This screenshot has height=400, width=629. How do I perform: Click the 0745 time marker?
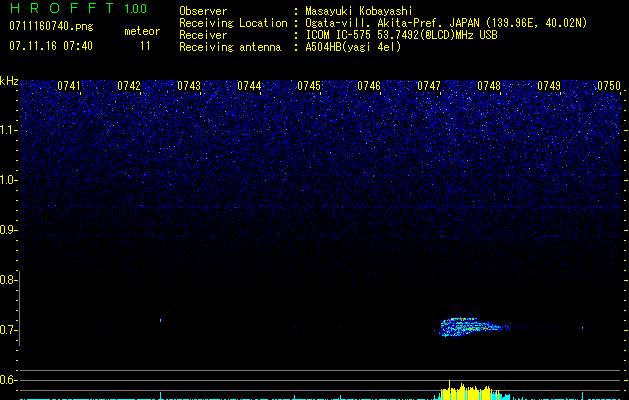[308, 86]
